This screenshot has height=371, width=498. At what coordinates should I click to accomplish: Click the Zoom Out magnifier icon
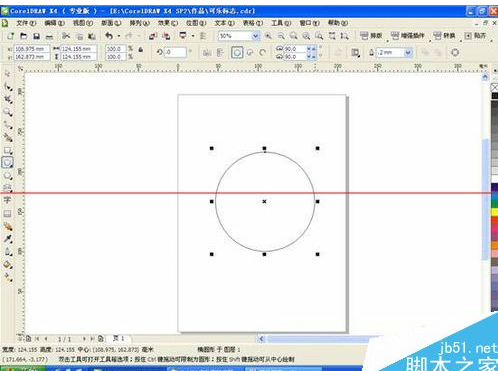coord(281,36)
